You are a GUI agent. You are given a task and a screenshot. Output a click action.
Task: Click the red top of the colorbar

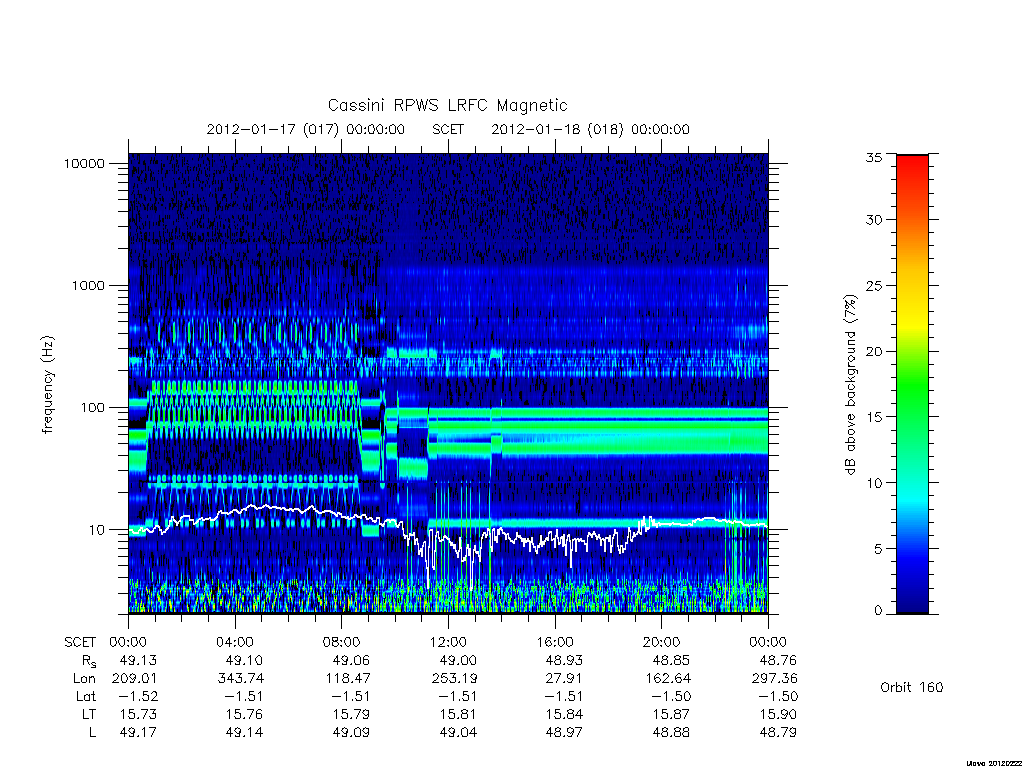[912, 167]
